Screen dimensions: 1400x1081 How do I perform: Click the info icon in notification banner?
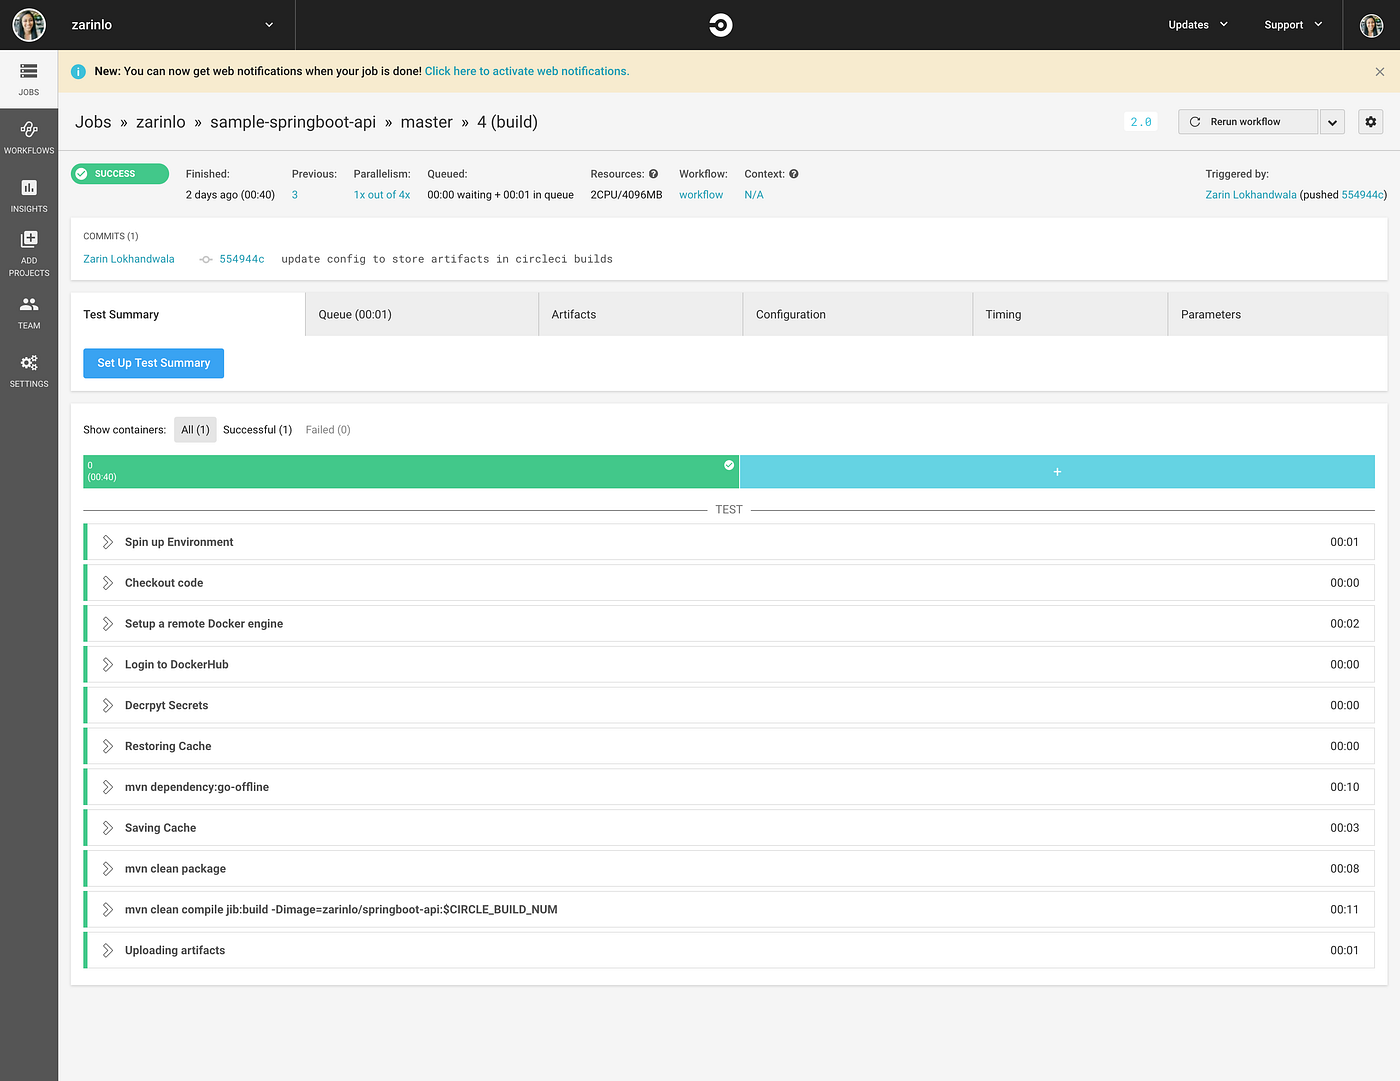point(78,72)
